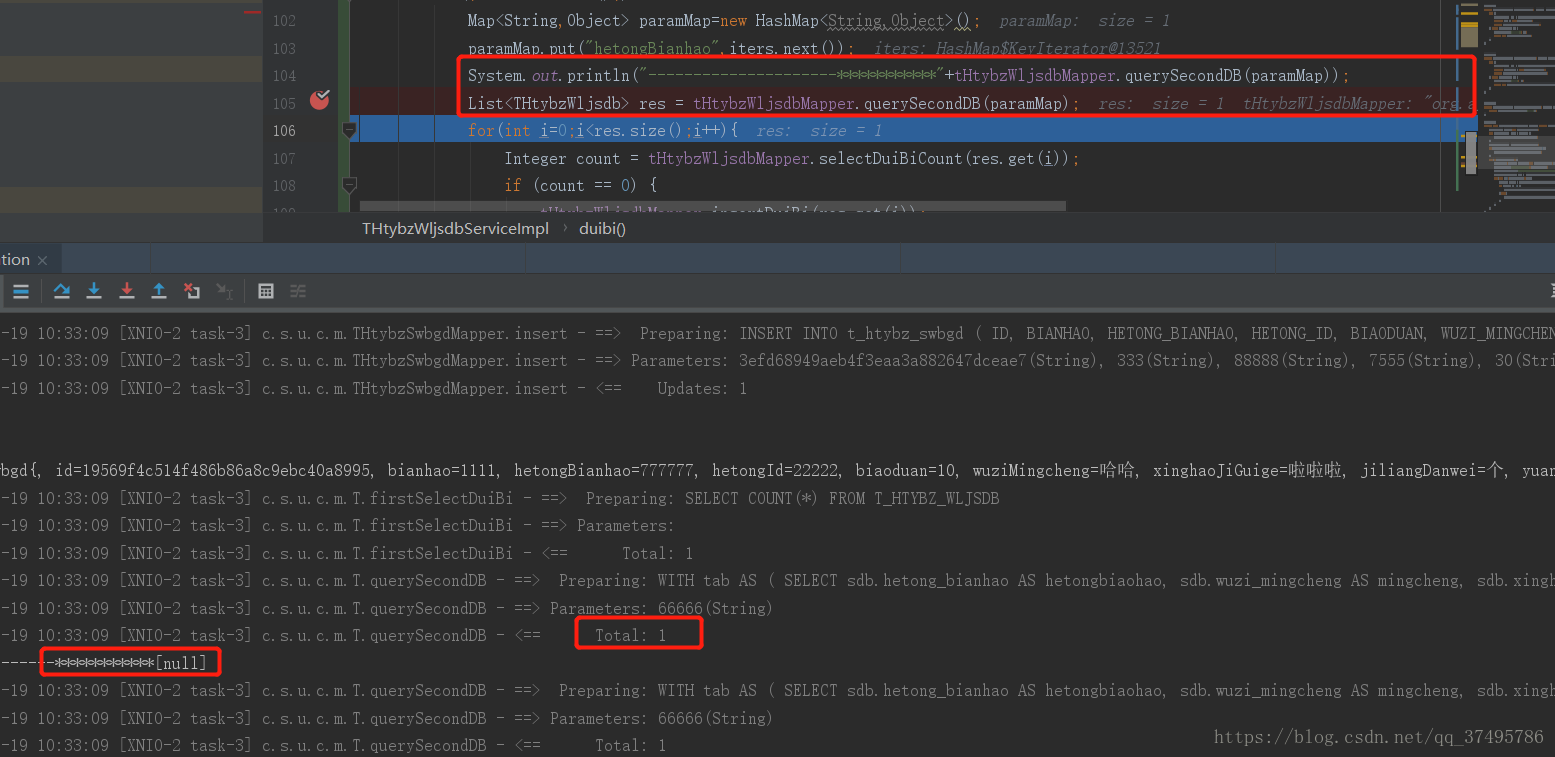1555x757 pixels.
Task: Expand the fold arrow beside line 106
Action: pos(349,129)
